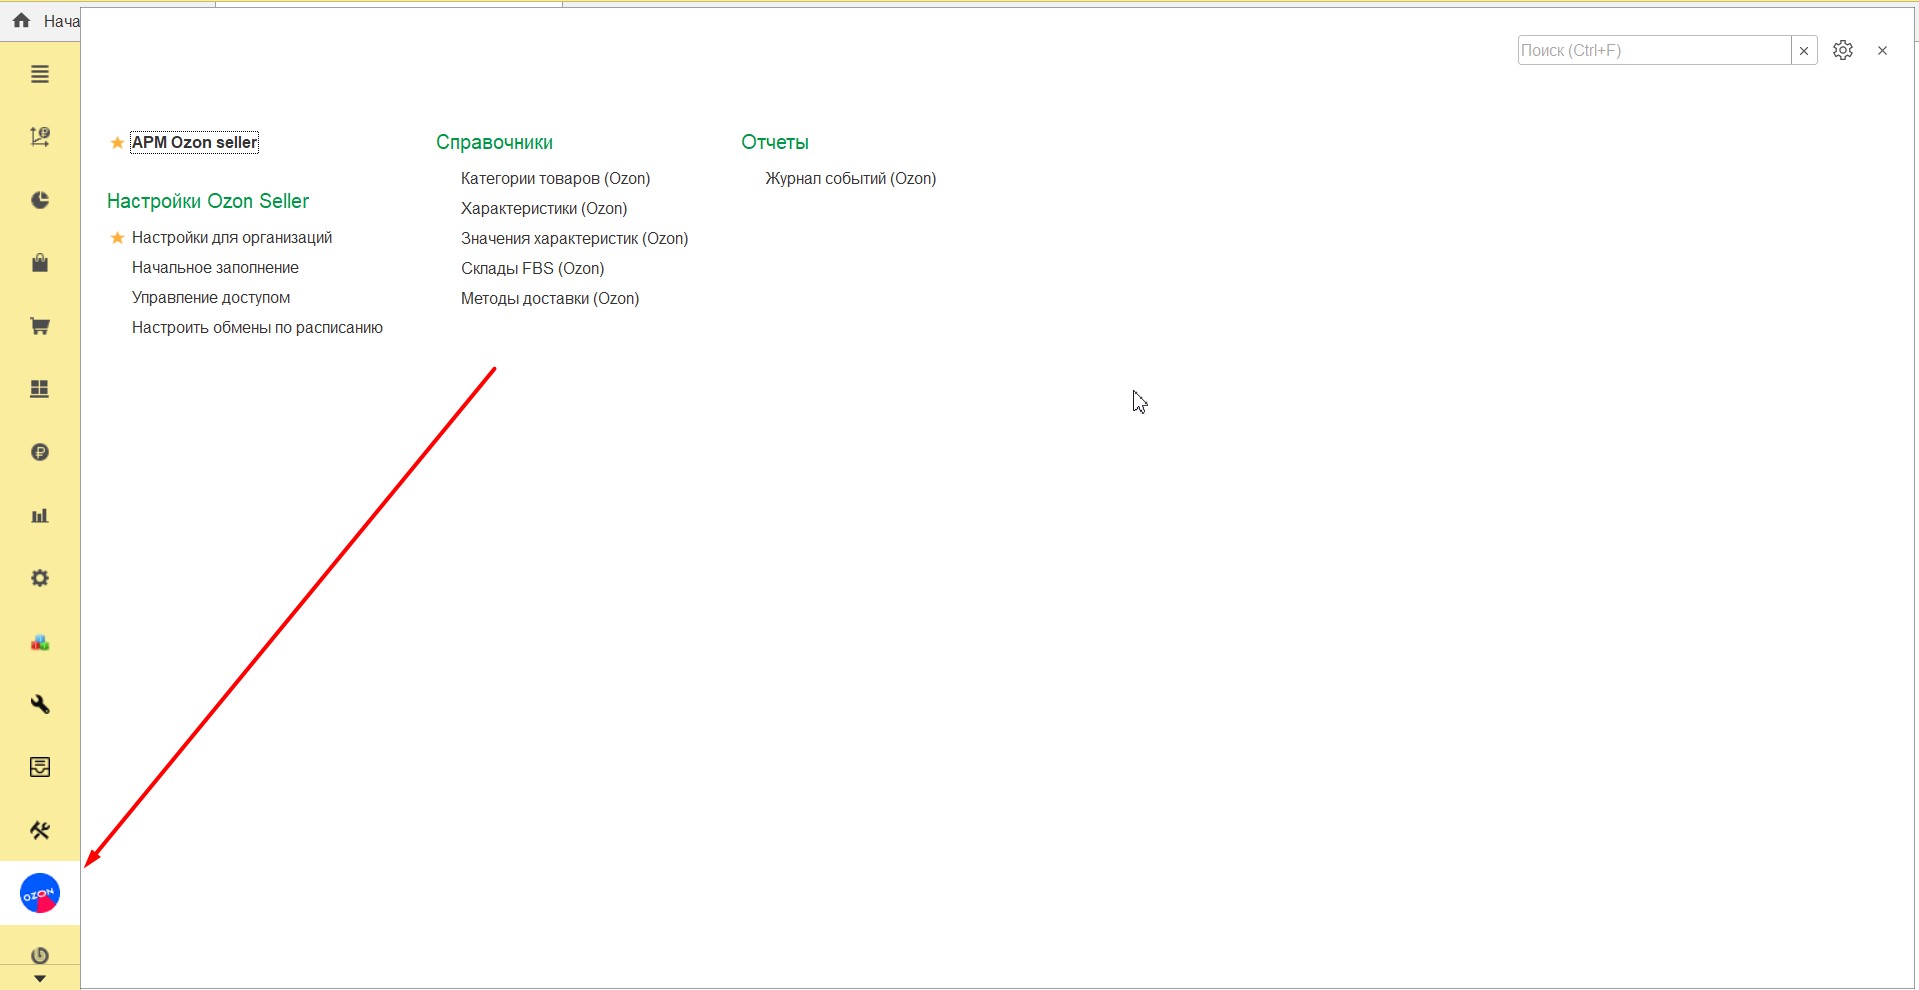
Task: Clear the search field with X button
Action: (1803, 51)
